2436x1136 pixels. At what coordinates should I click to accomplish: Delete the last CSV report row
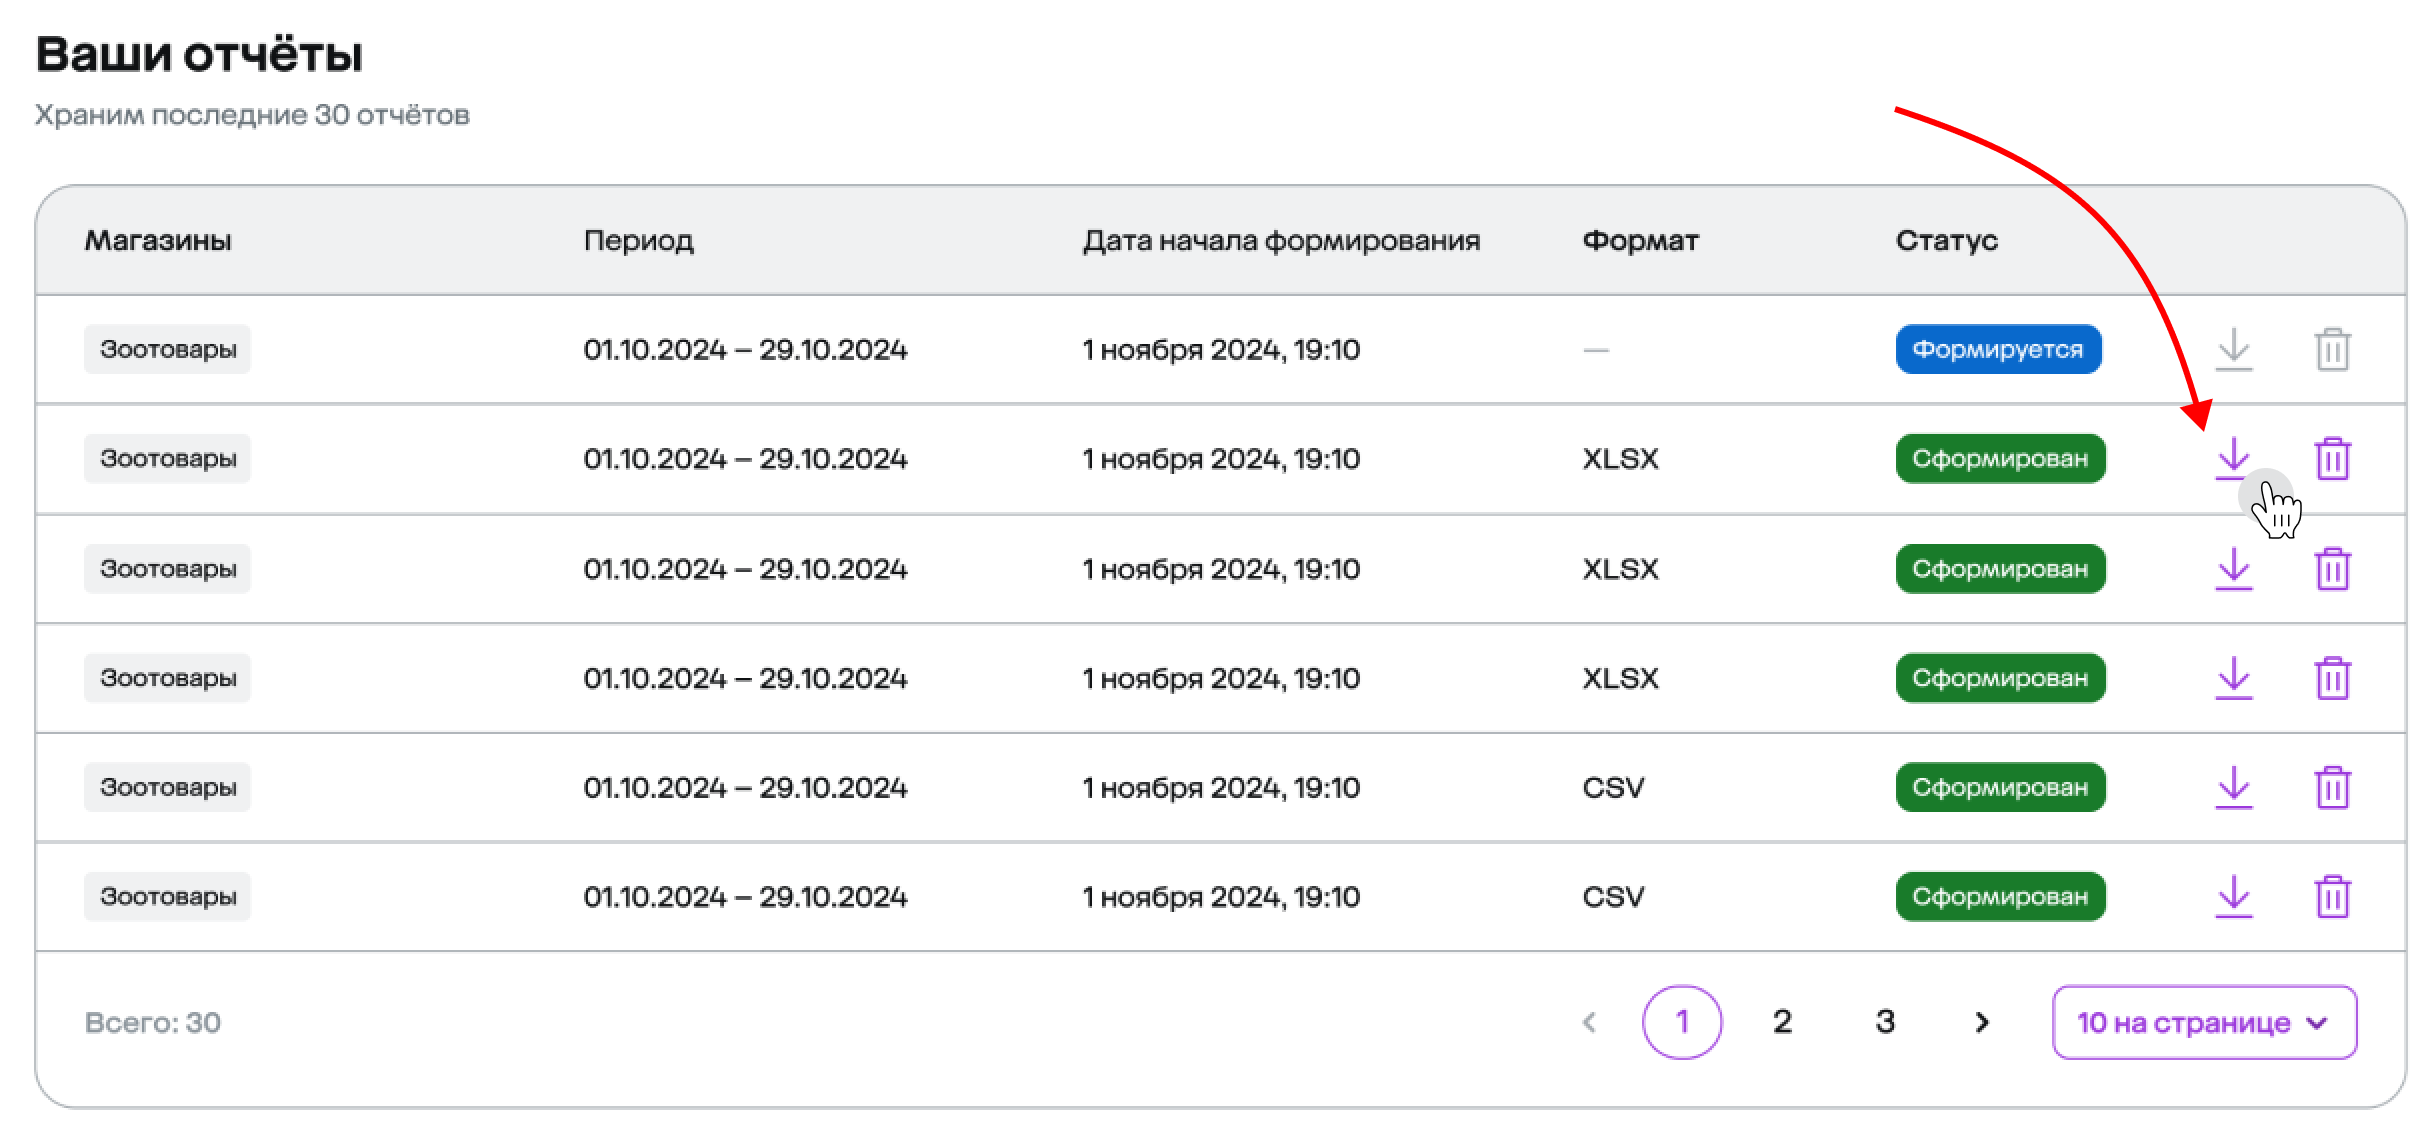(2332, 896)
